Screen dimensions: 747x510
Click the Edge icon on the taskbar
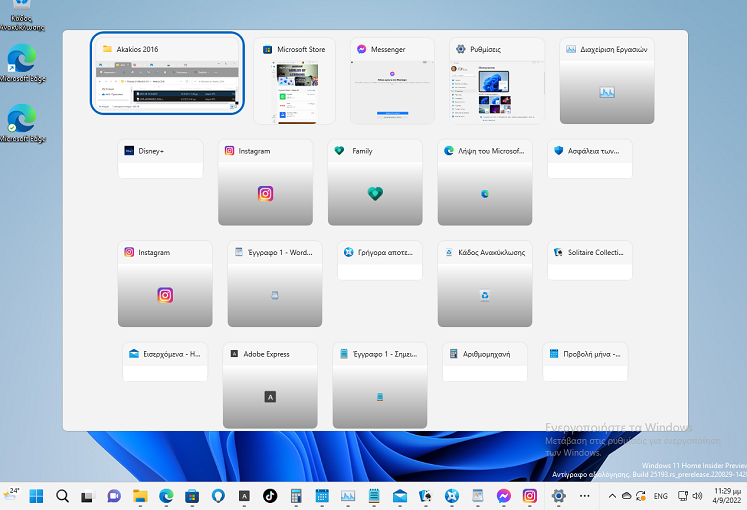pyautogui.click(x=166, y=496)
